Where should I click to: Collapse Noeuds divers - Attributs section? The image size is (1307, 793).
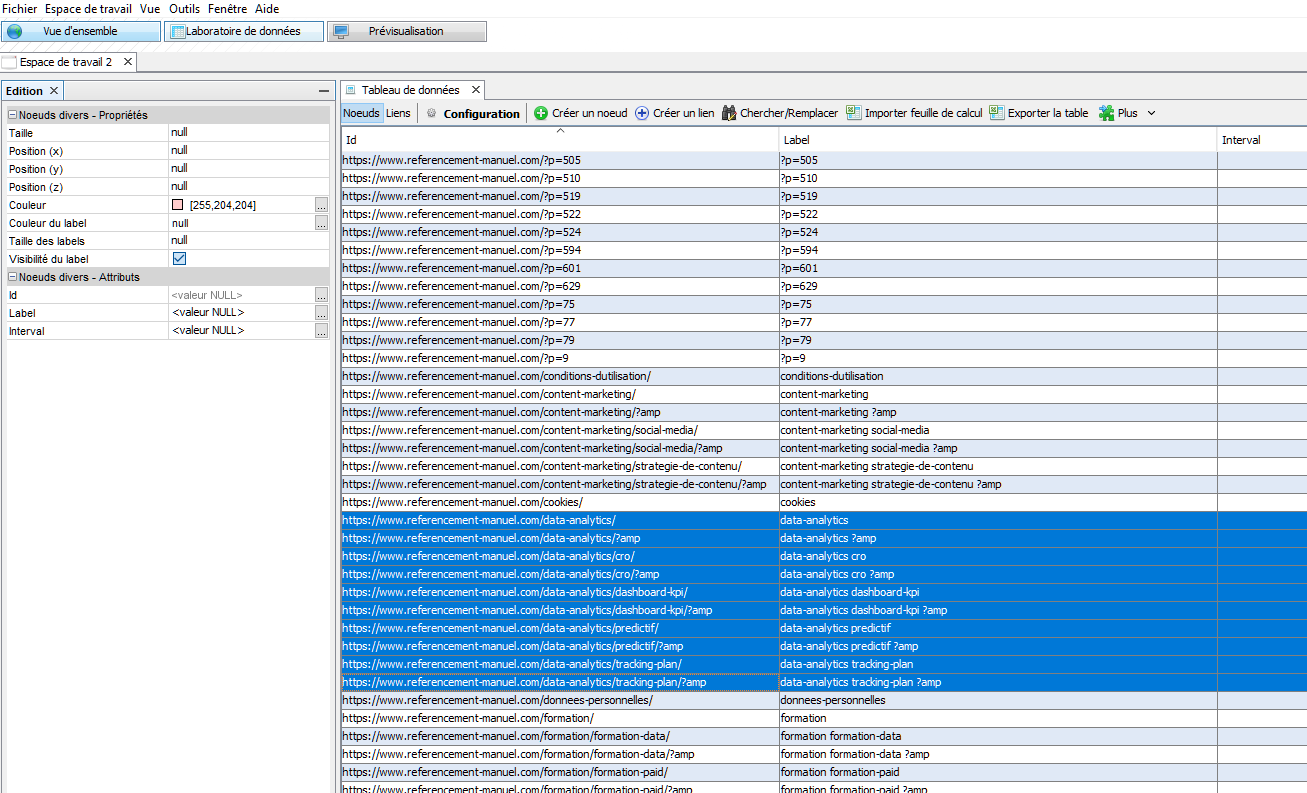coord(13,277)
